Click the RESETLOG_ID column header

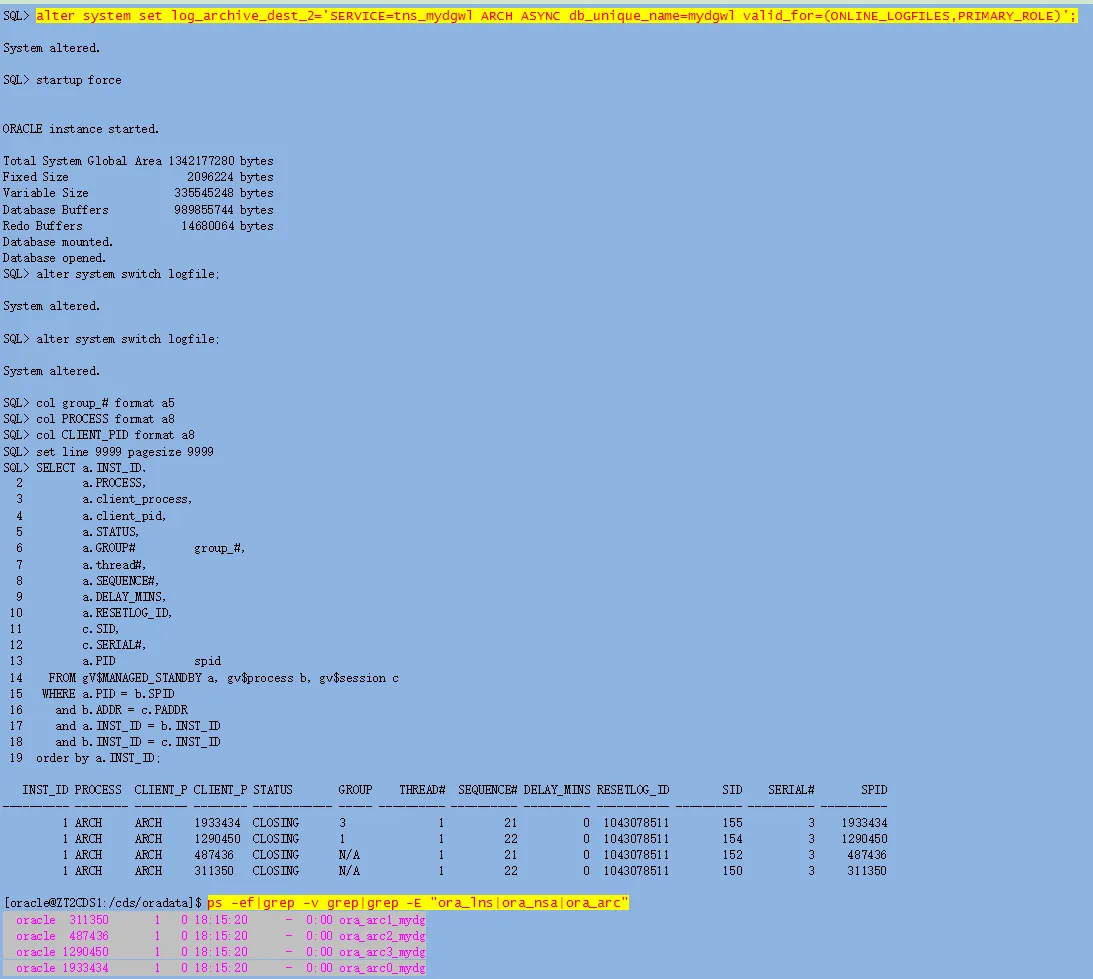click(x=633, y=790)
